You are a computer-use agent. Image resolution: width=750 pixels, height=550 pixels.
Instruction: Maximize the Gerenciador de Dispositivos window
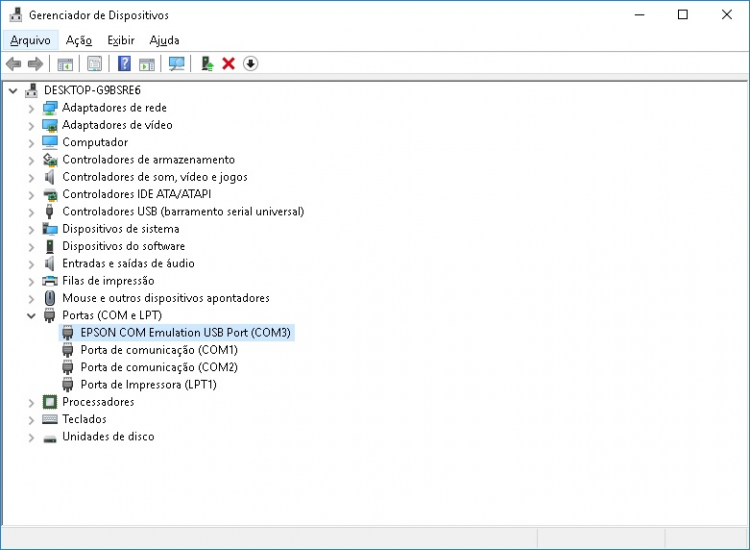click(683, 15)
